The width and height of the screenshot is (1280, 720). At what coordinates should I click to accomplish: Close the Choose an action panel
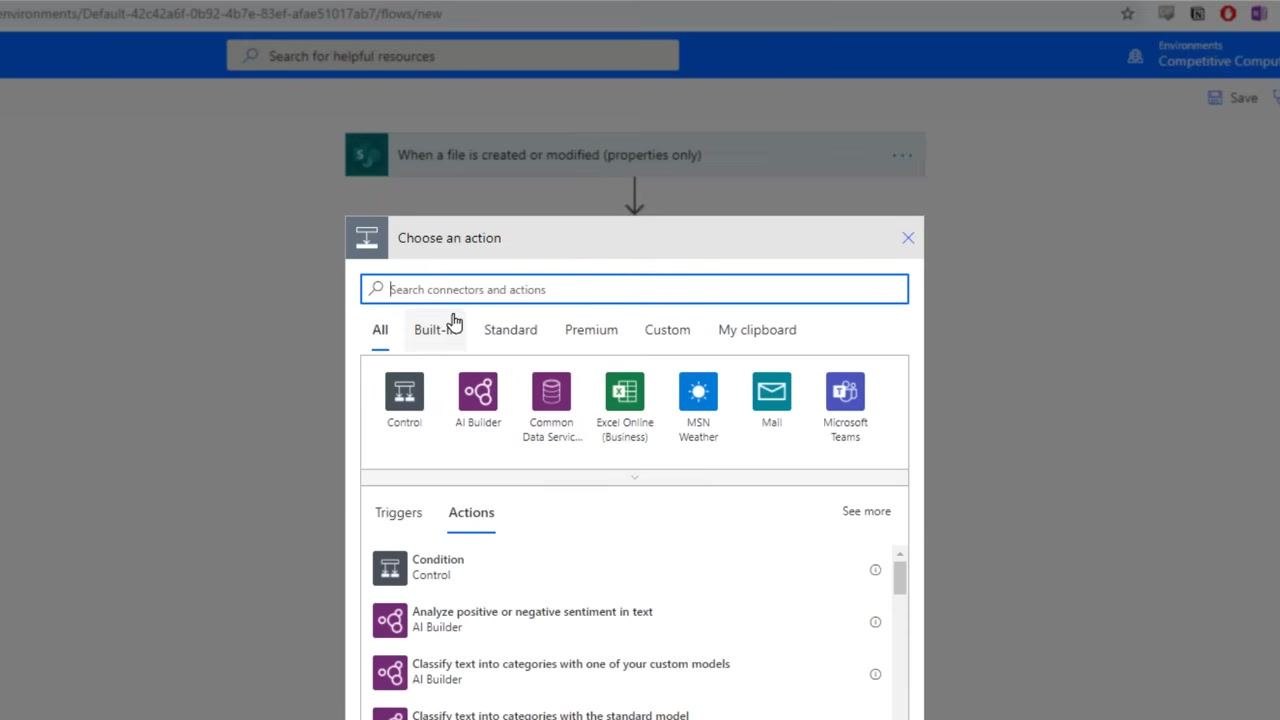point(908,238)
